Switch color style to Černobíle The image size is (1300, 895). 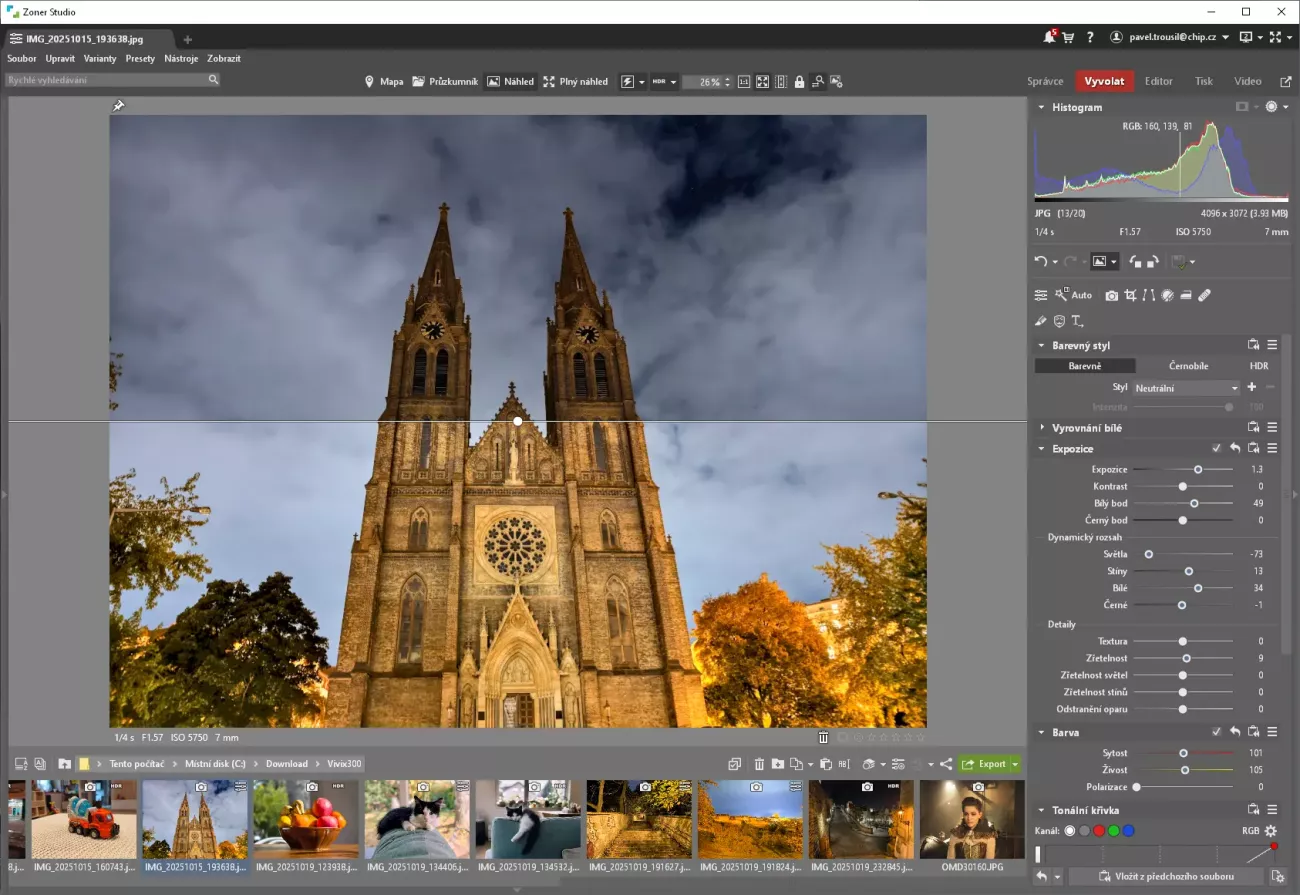(1188, 366)
